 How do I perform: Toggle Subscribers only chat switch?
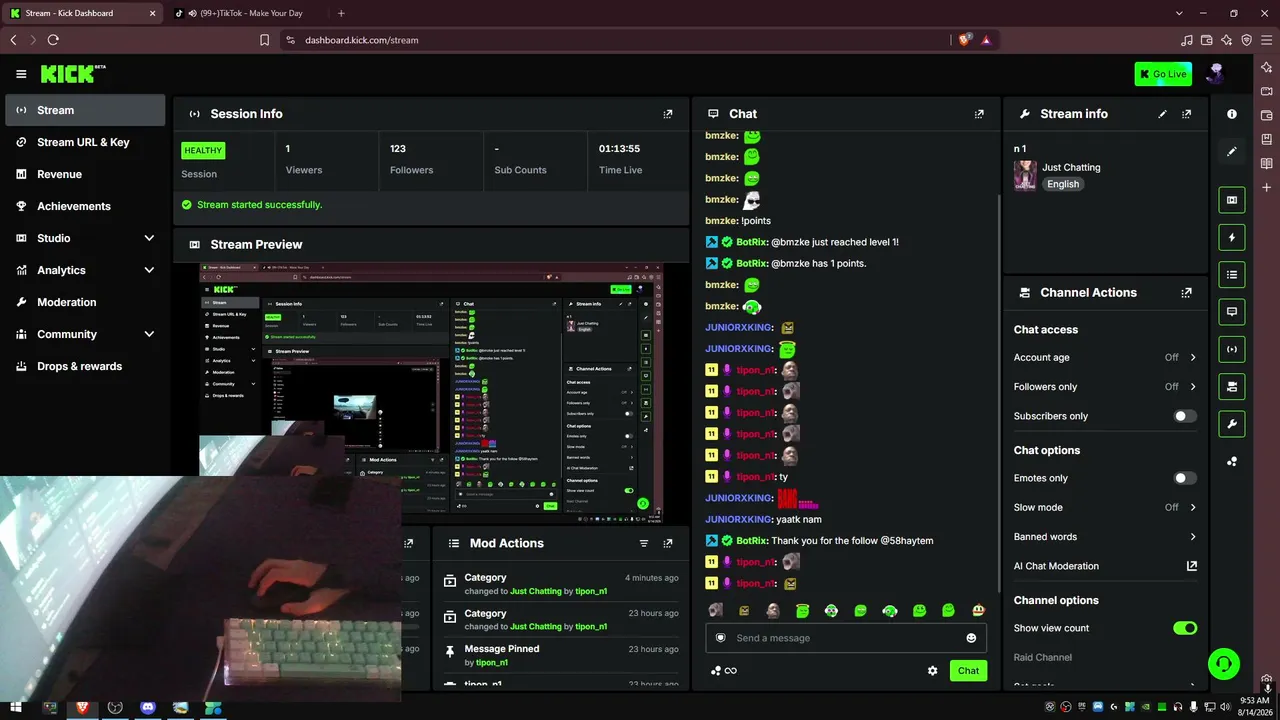pyautogui.click(x=1185, y=416)
